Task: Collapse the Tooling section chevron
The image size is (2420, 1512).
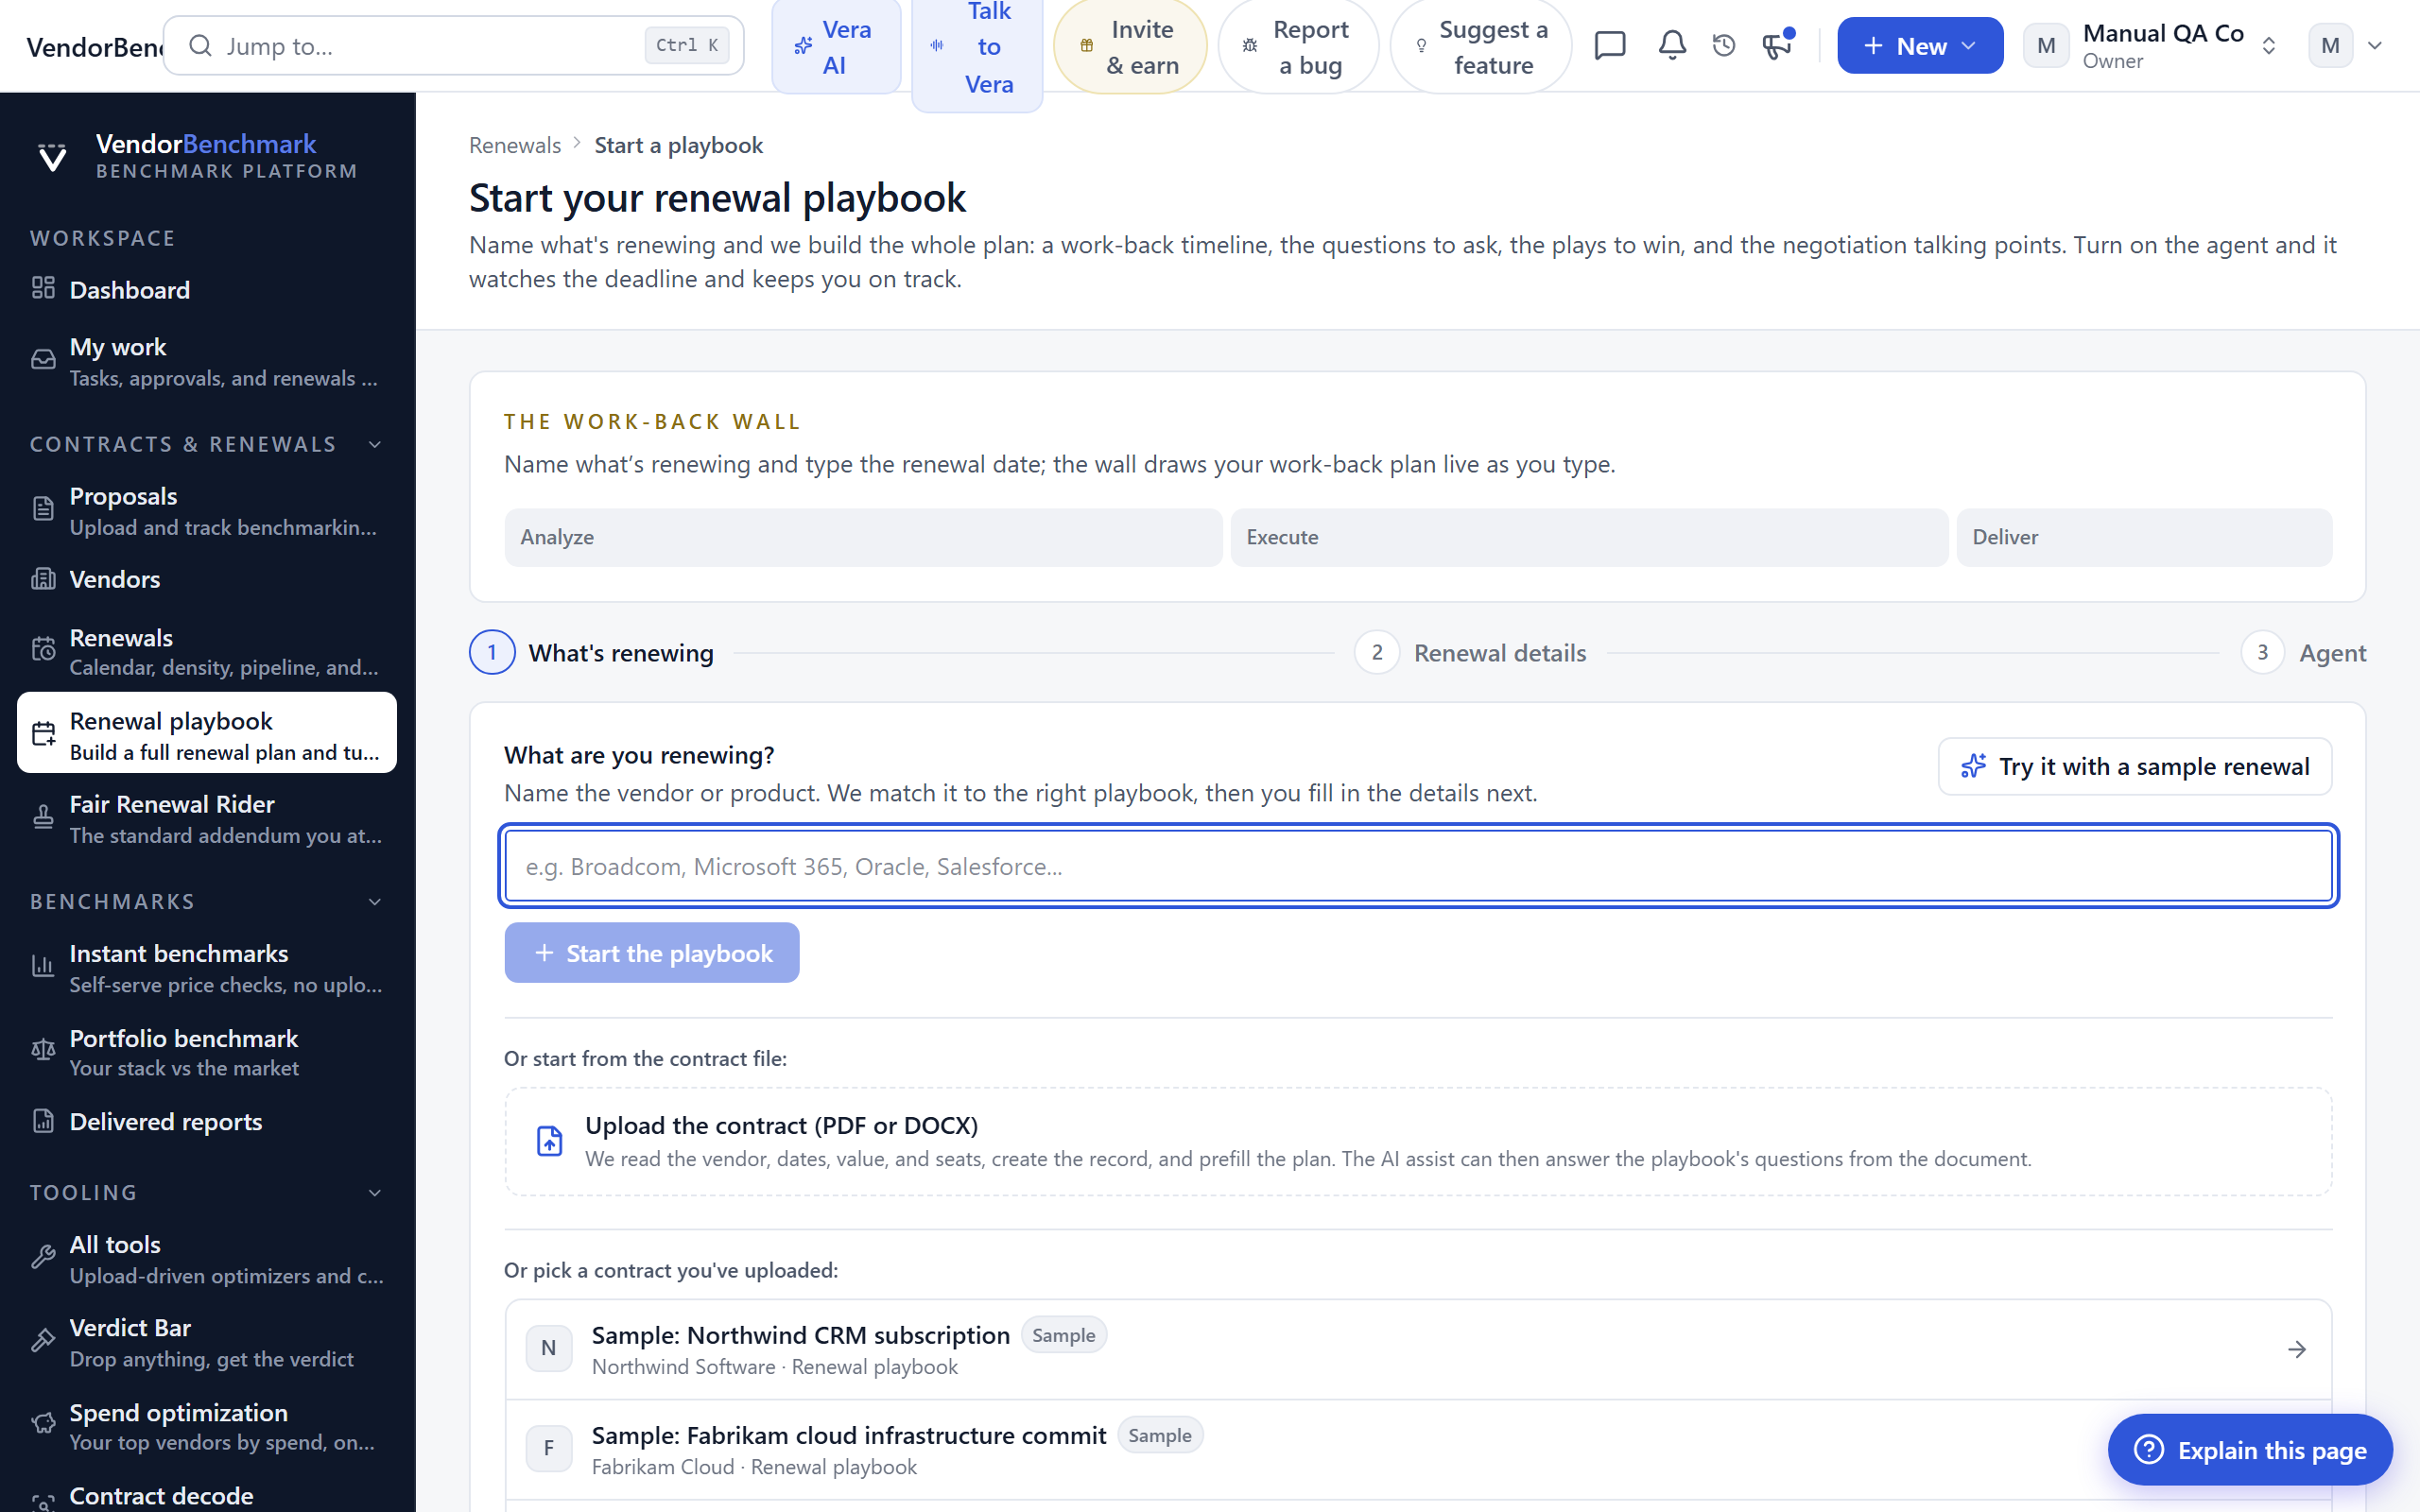Action: pyautogui.click(x=375, y=1192)
